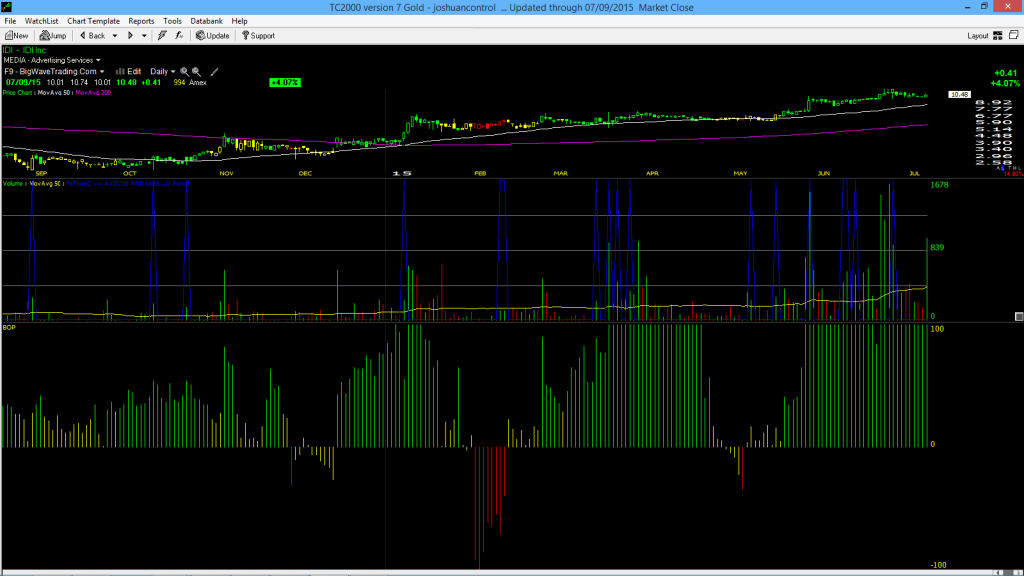Click the small square at volume pane corner

1019,317
